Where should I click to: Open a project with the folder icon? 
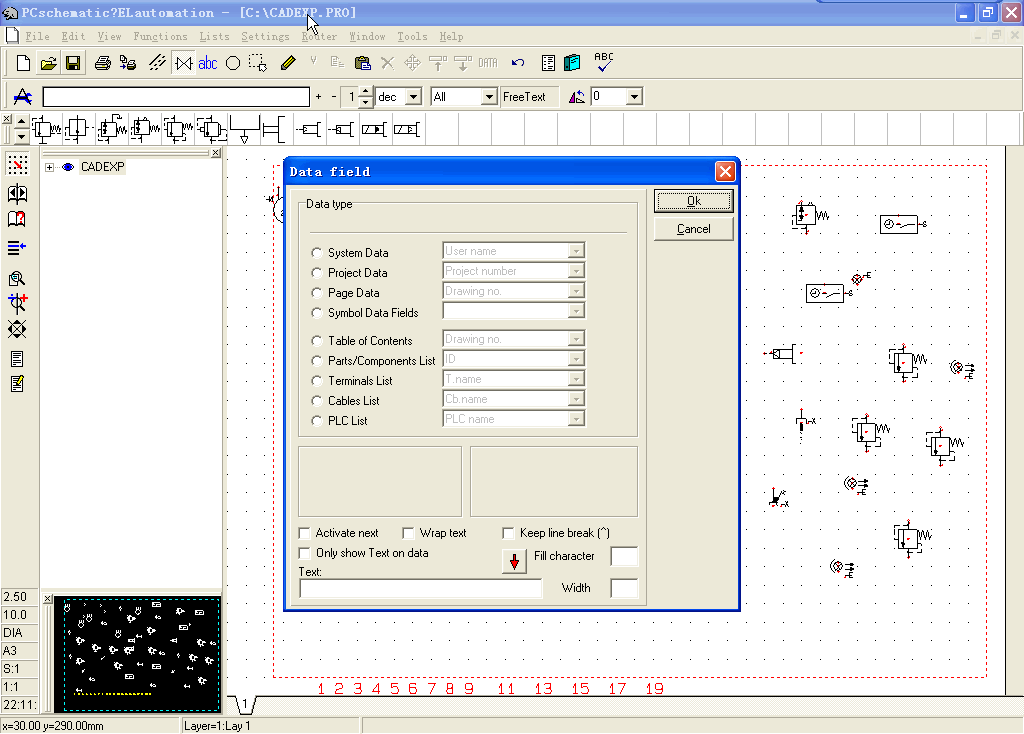coord(48,63)
